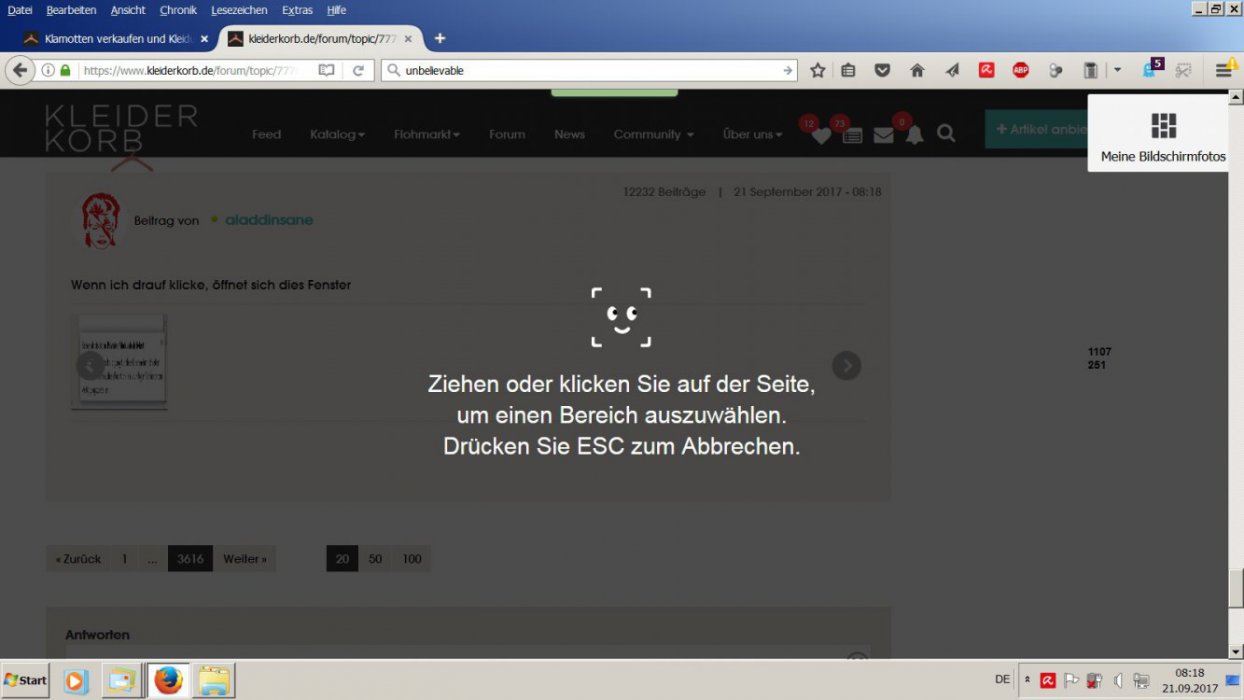Expand the Katalog dropdown menu

(x=337, y=134)
